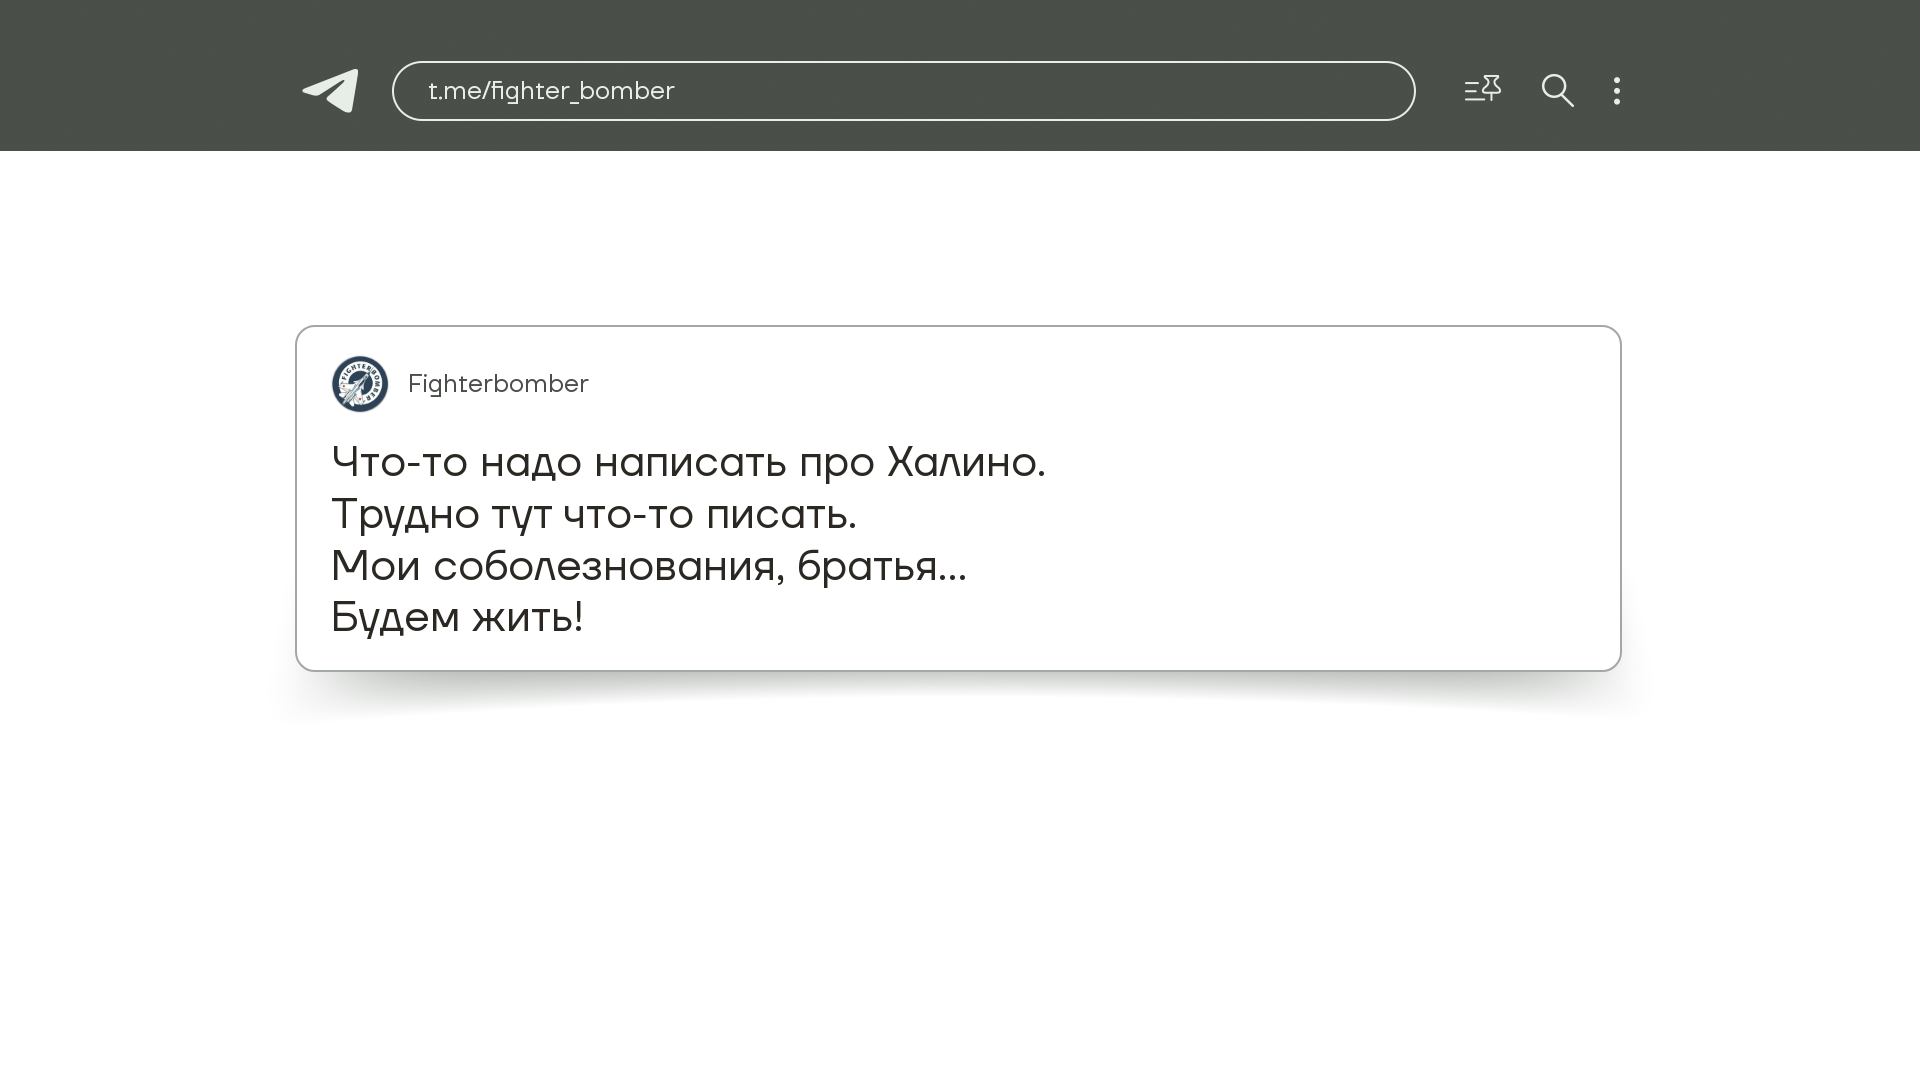Open the Fighterbomber channel name link
The image size is (1920, 1080).
498,384
